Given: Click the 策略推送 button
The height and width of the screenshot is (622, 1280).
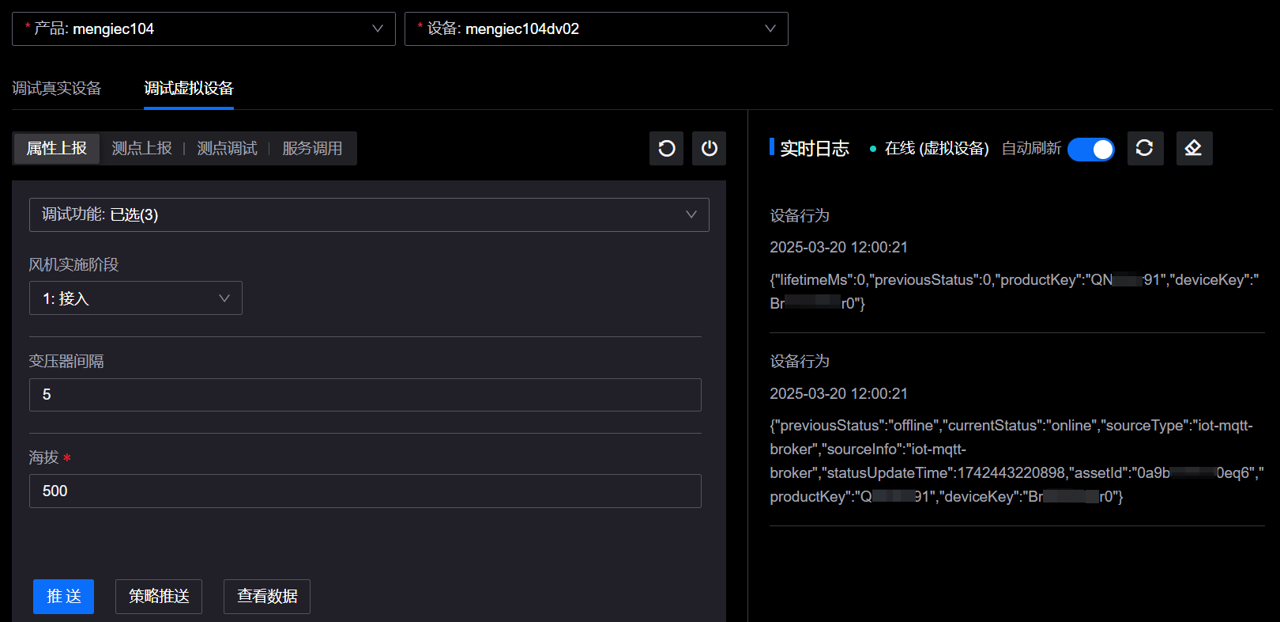Looking at the screenshot, I should 158,596.
